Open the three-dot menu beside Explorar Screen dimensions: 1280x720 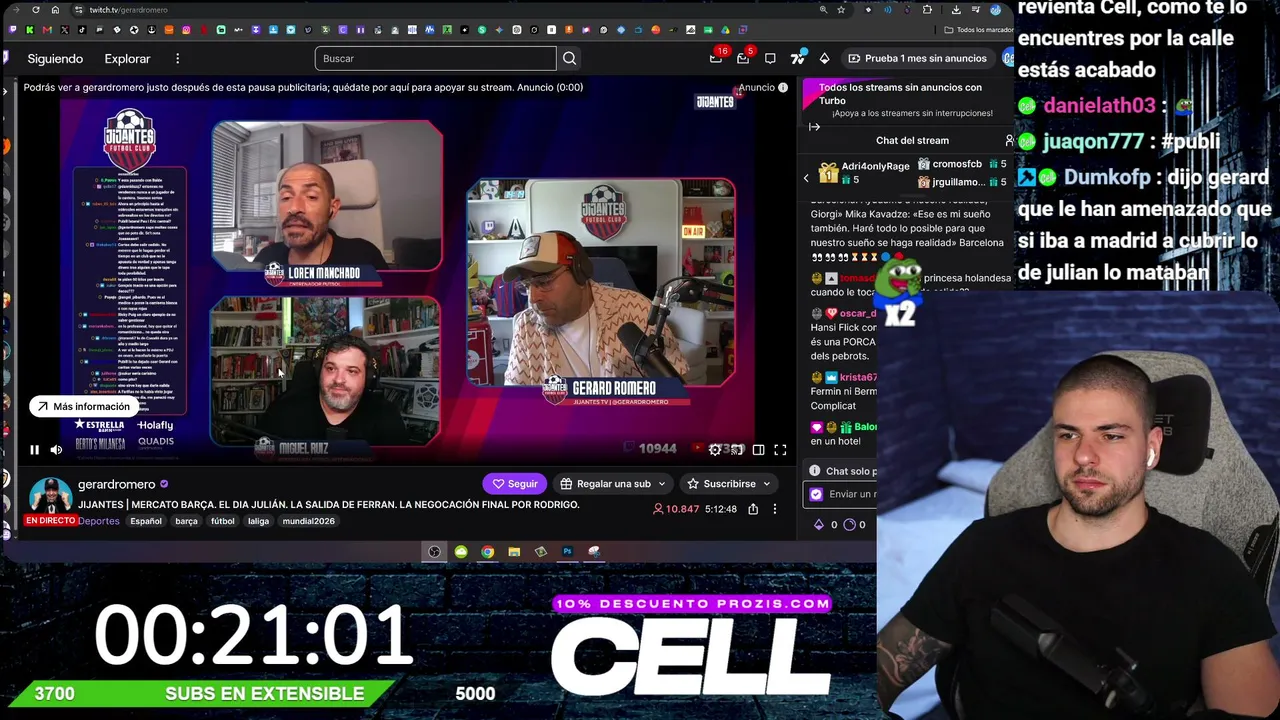pyautogui.click(x=177, y=58)
